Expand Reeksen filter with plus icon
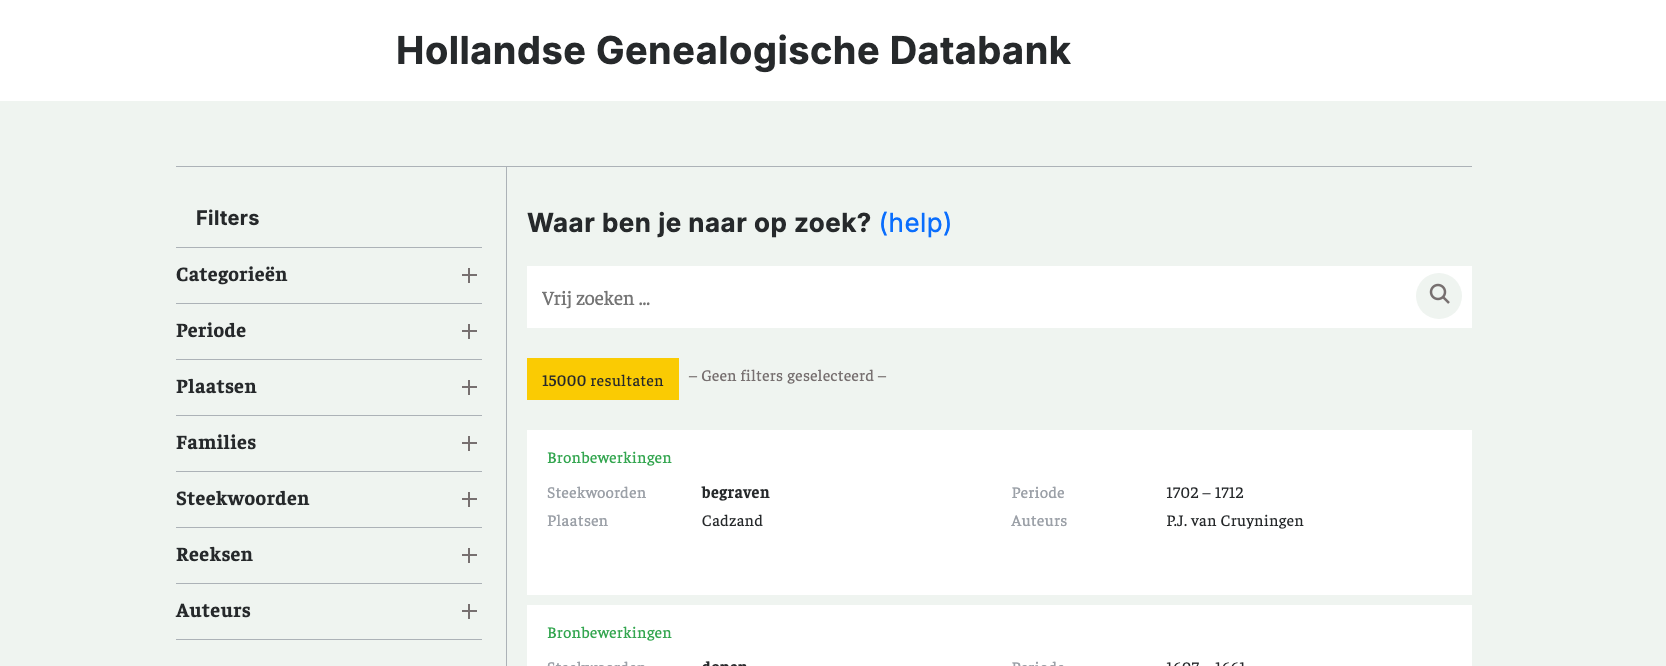This screenshot has width=1666, height=666. pos(469,555)
